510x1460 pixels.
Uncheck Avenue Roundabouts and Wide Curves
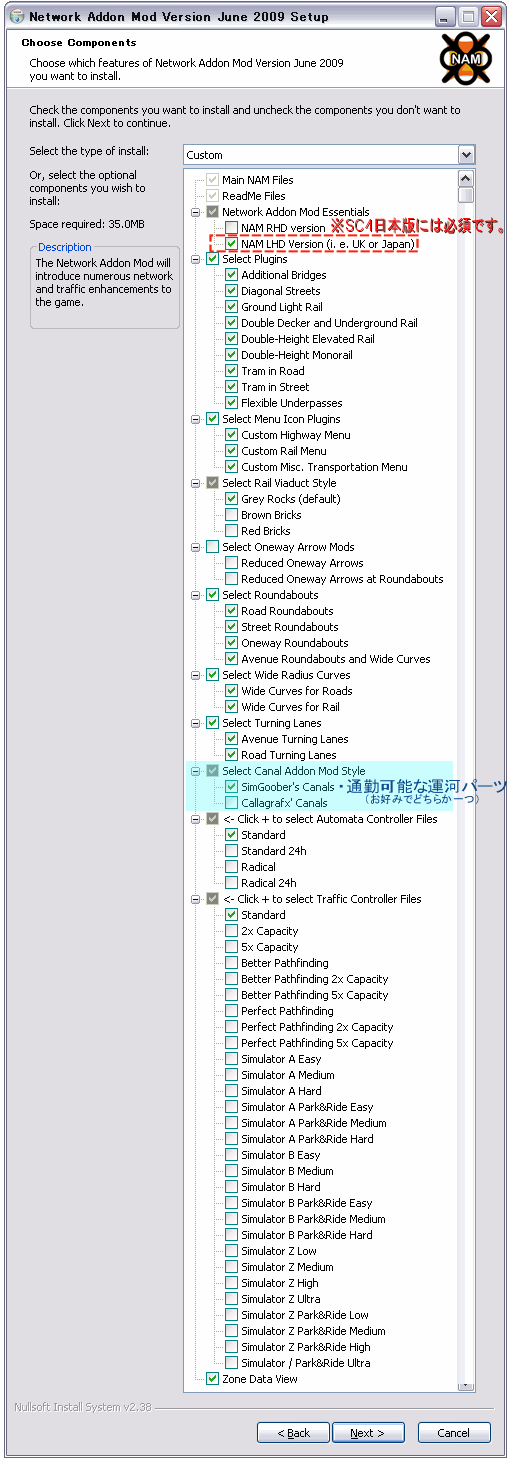tap(232, 659)
